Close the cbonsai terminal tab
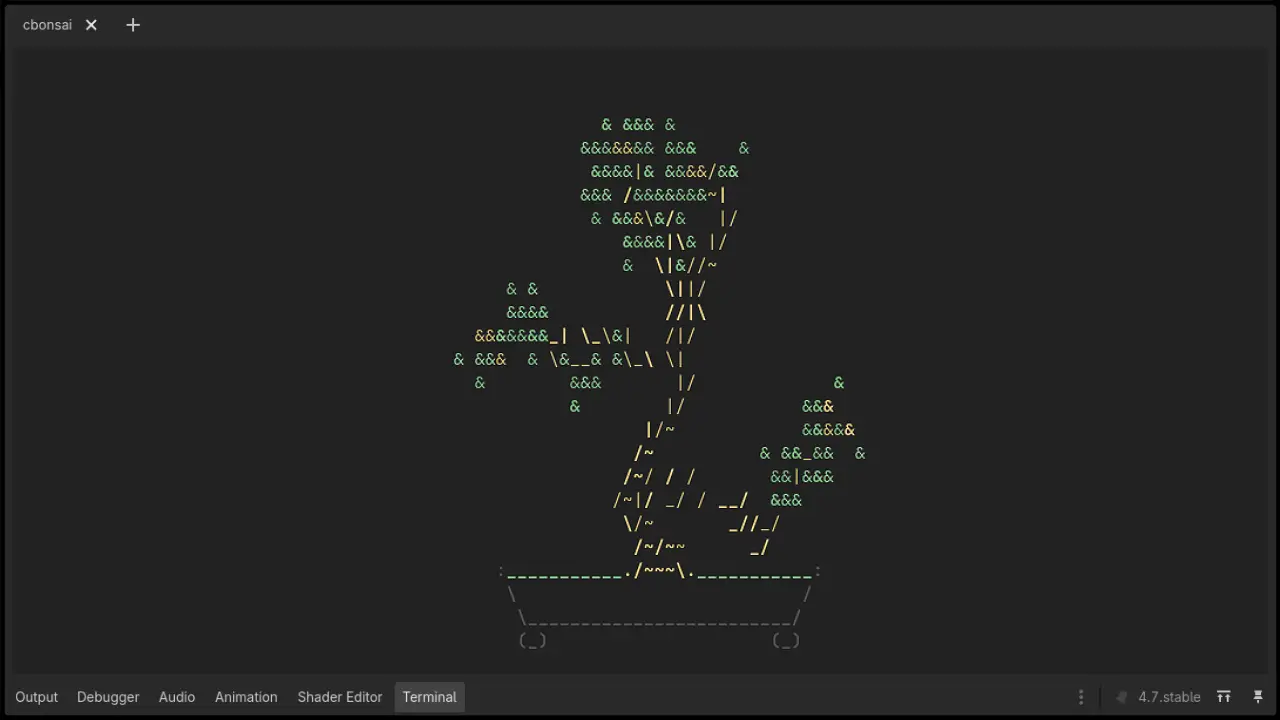 pyautogui.click(x=91, y=25)
